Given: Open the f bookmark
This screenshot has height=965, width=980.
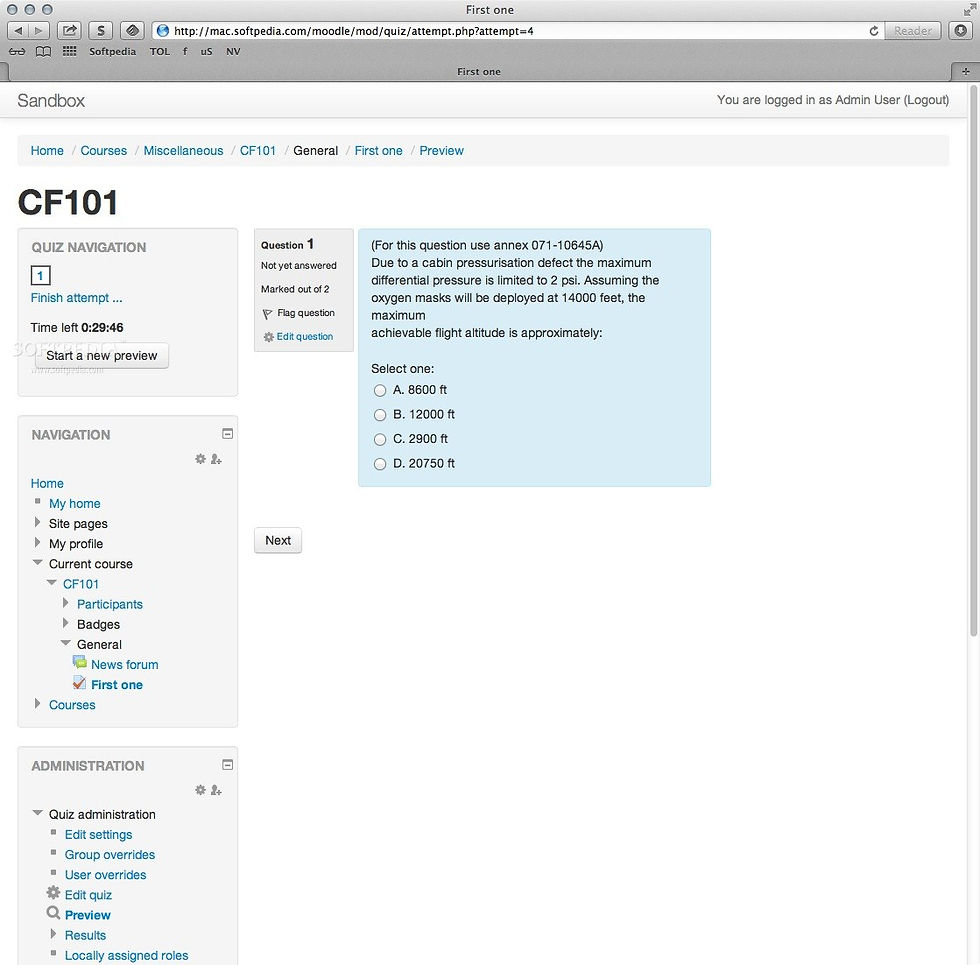Looking at the screenshot, I should click(185, 51).
